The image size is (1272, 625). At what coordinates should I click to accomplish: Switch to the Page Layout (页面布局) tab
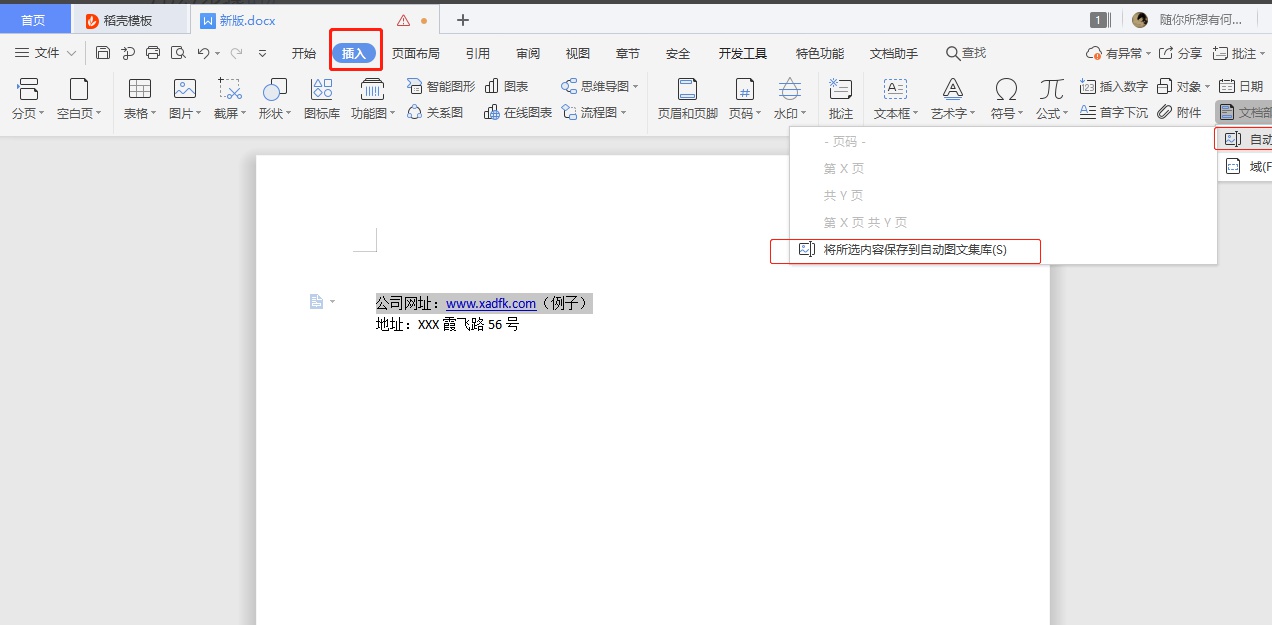pyautogui.click(x=416, y=53)
